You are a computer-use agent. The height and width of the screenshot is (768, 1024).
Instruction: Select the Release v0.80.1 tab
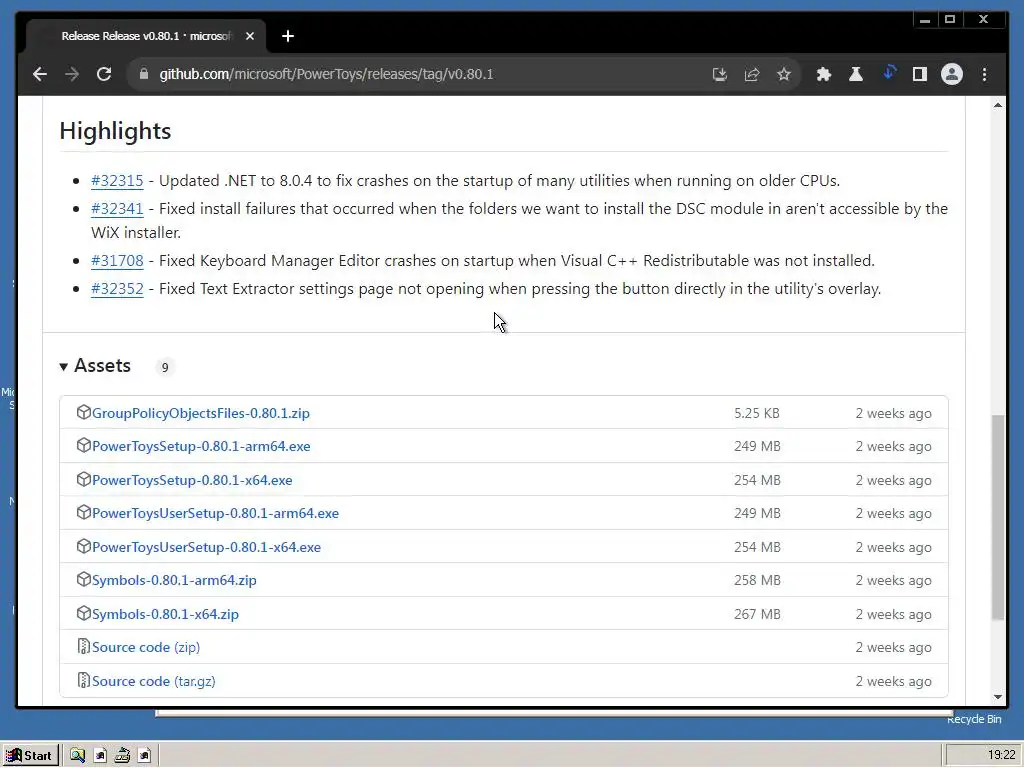coord(145,36)
